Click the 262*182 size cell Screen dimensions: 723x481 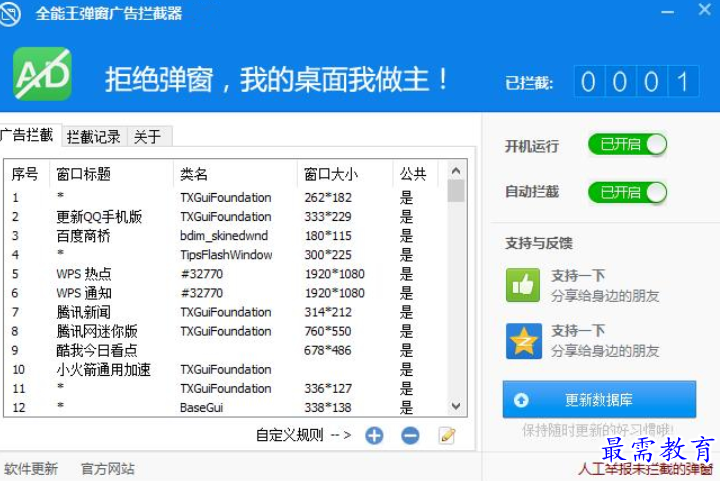pos(328,197)
